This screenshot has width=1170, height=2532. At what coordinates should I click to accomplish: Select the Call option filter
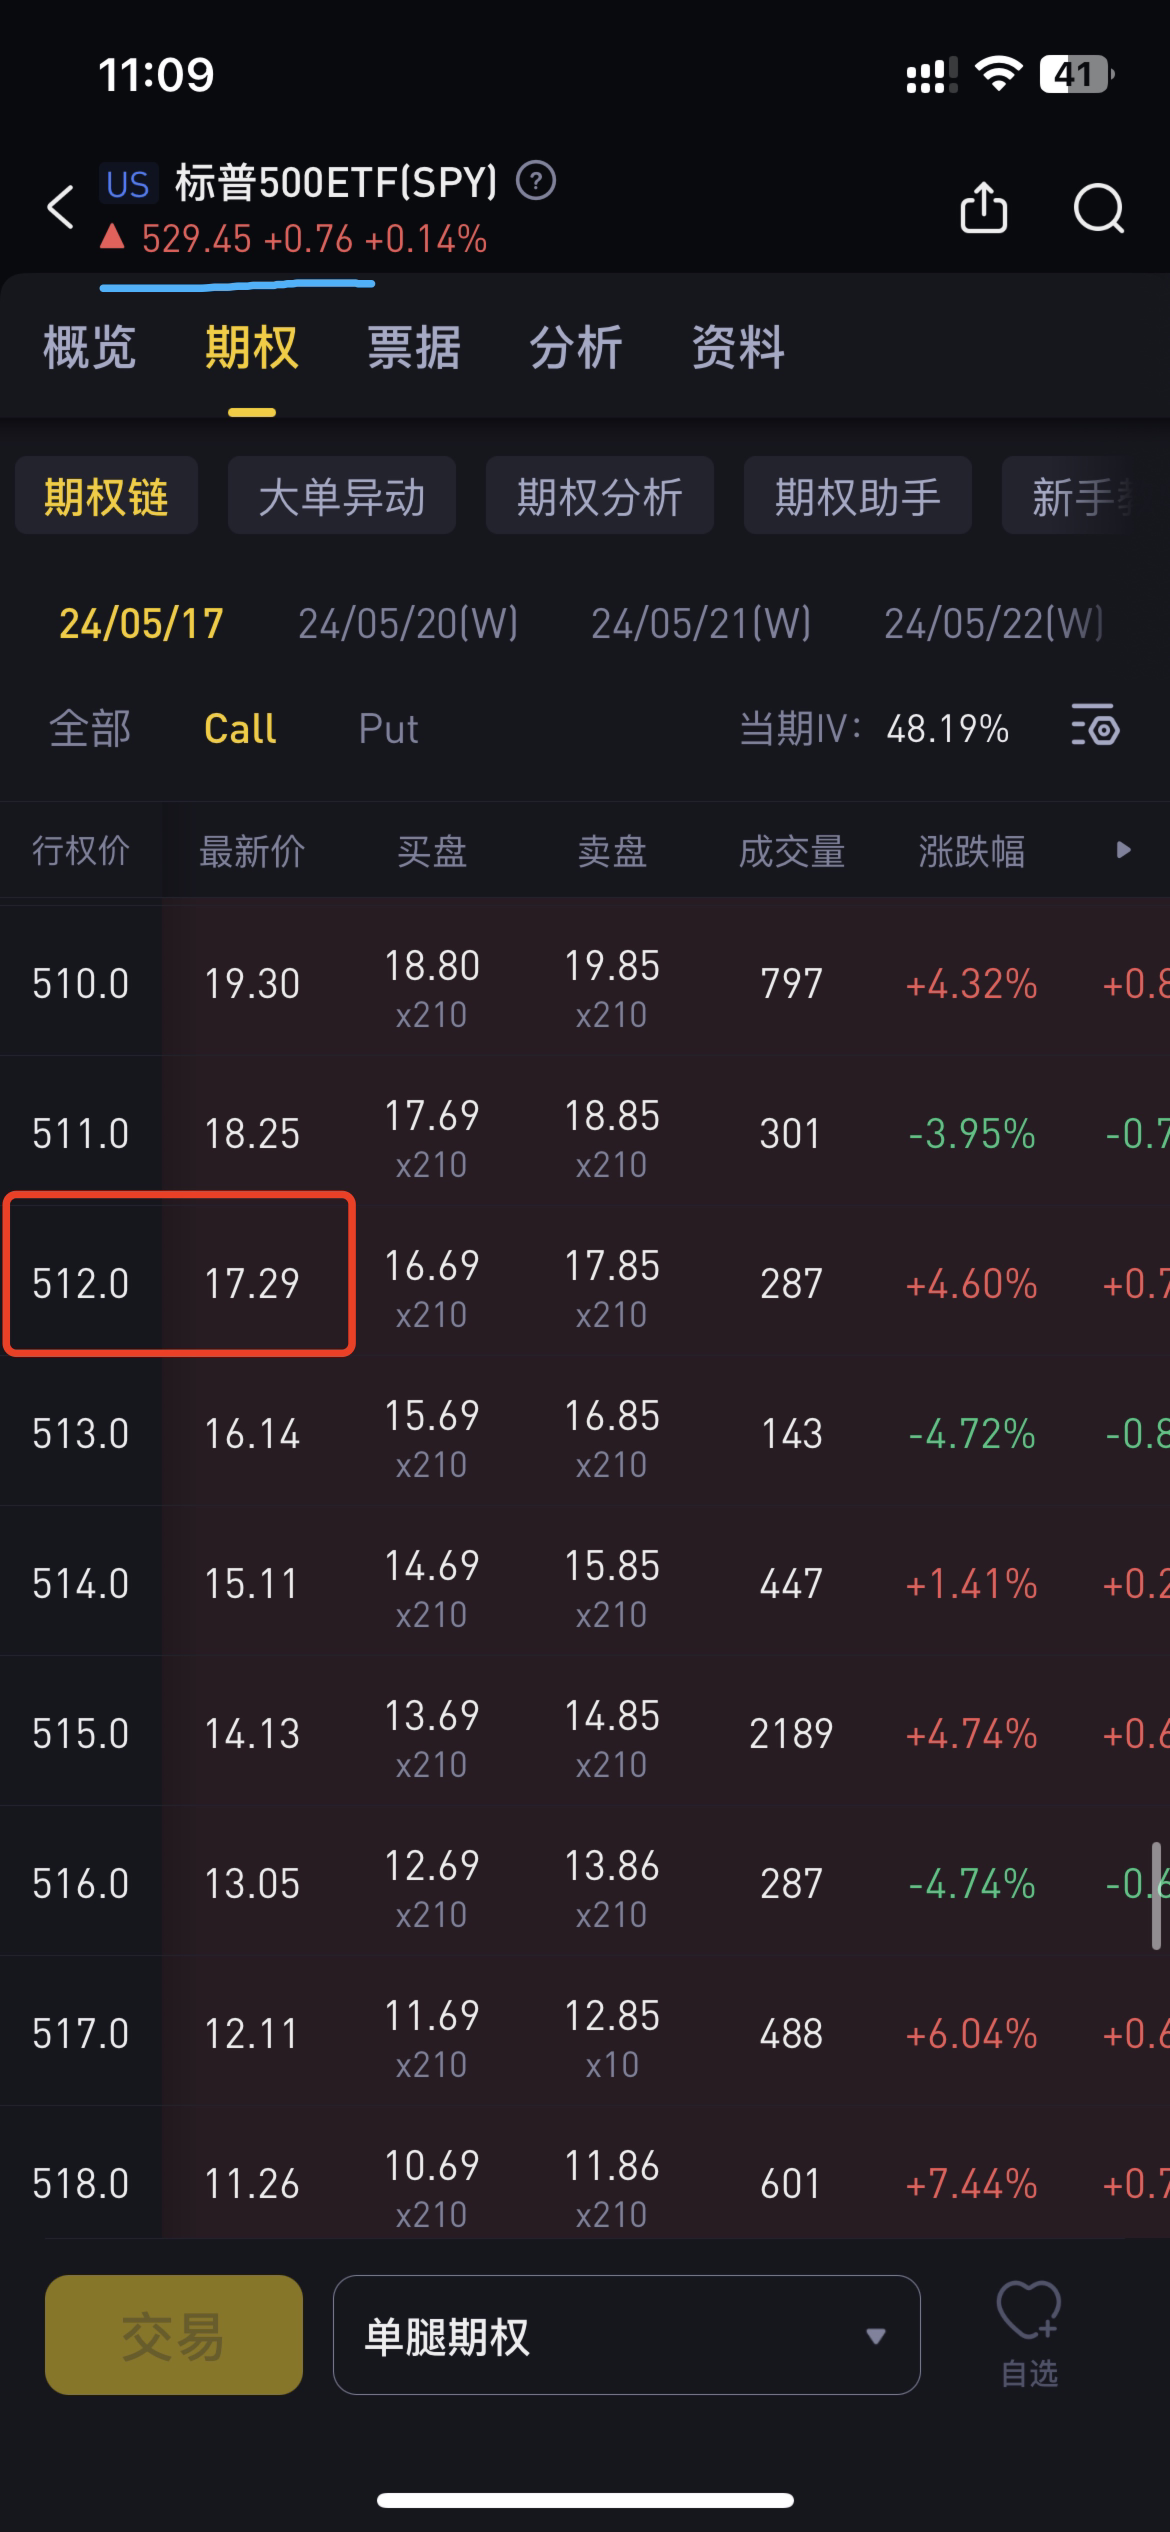click(239, 729)
